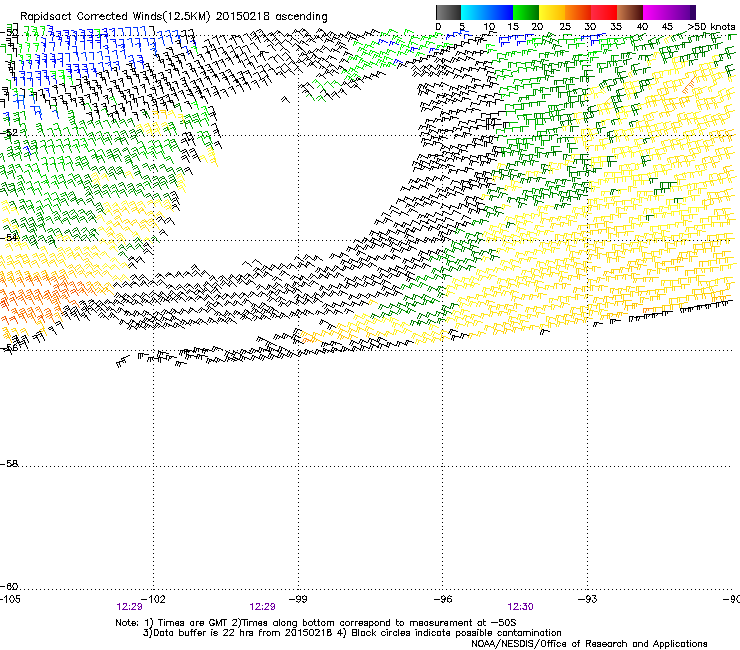Click the plot title 'Rapidsact Corrected Winds(12.5KM)'
Screen dimensions: 740x650
[115, 16]
